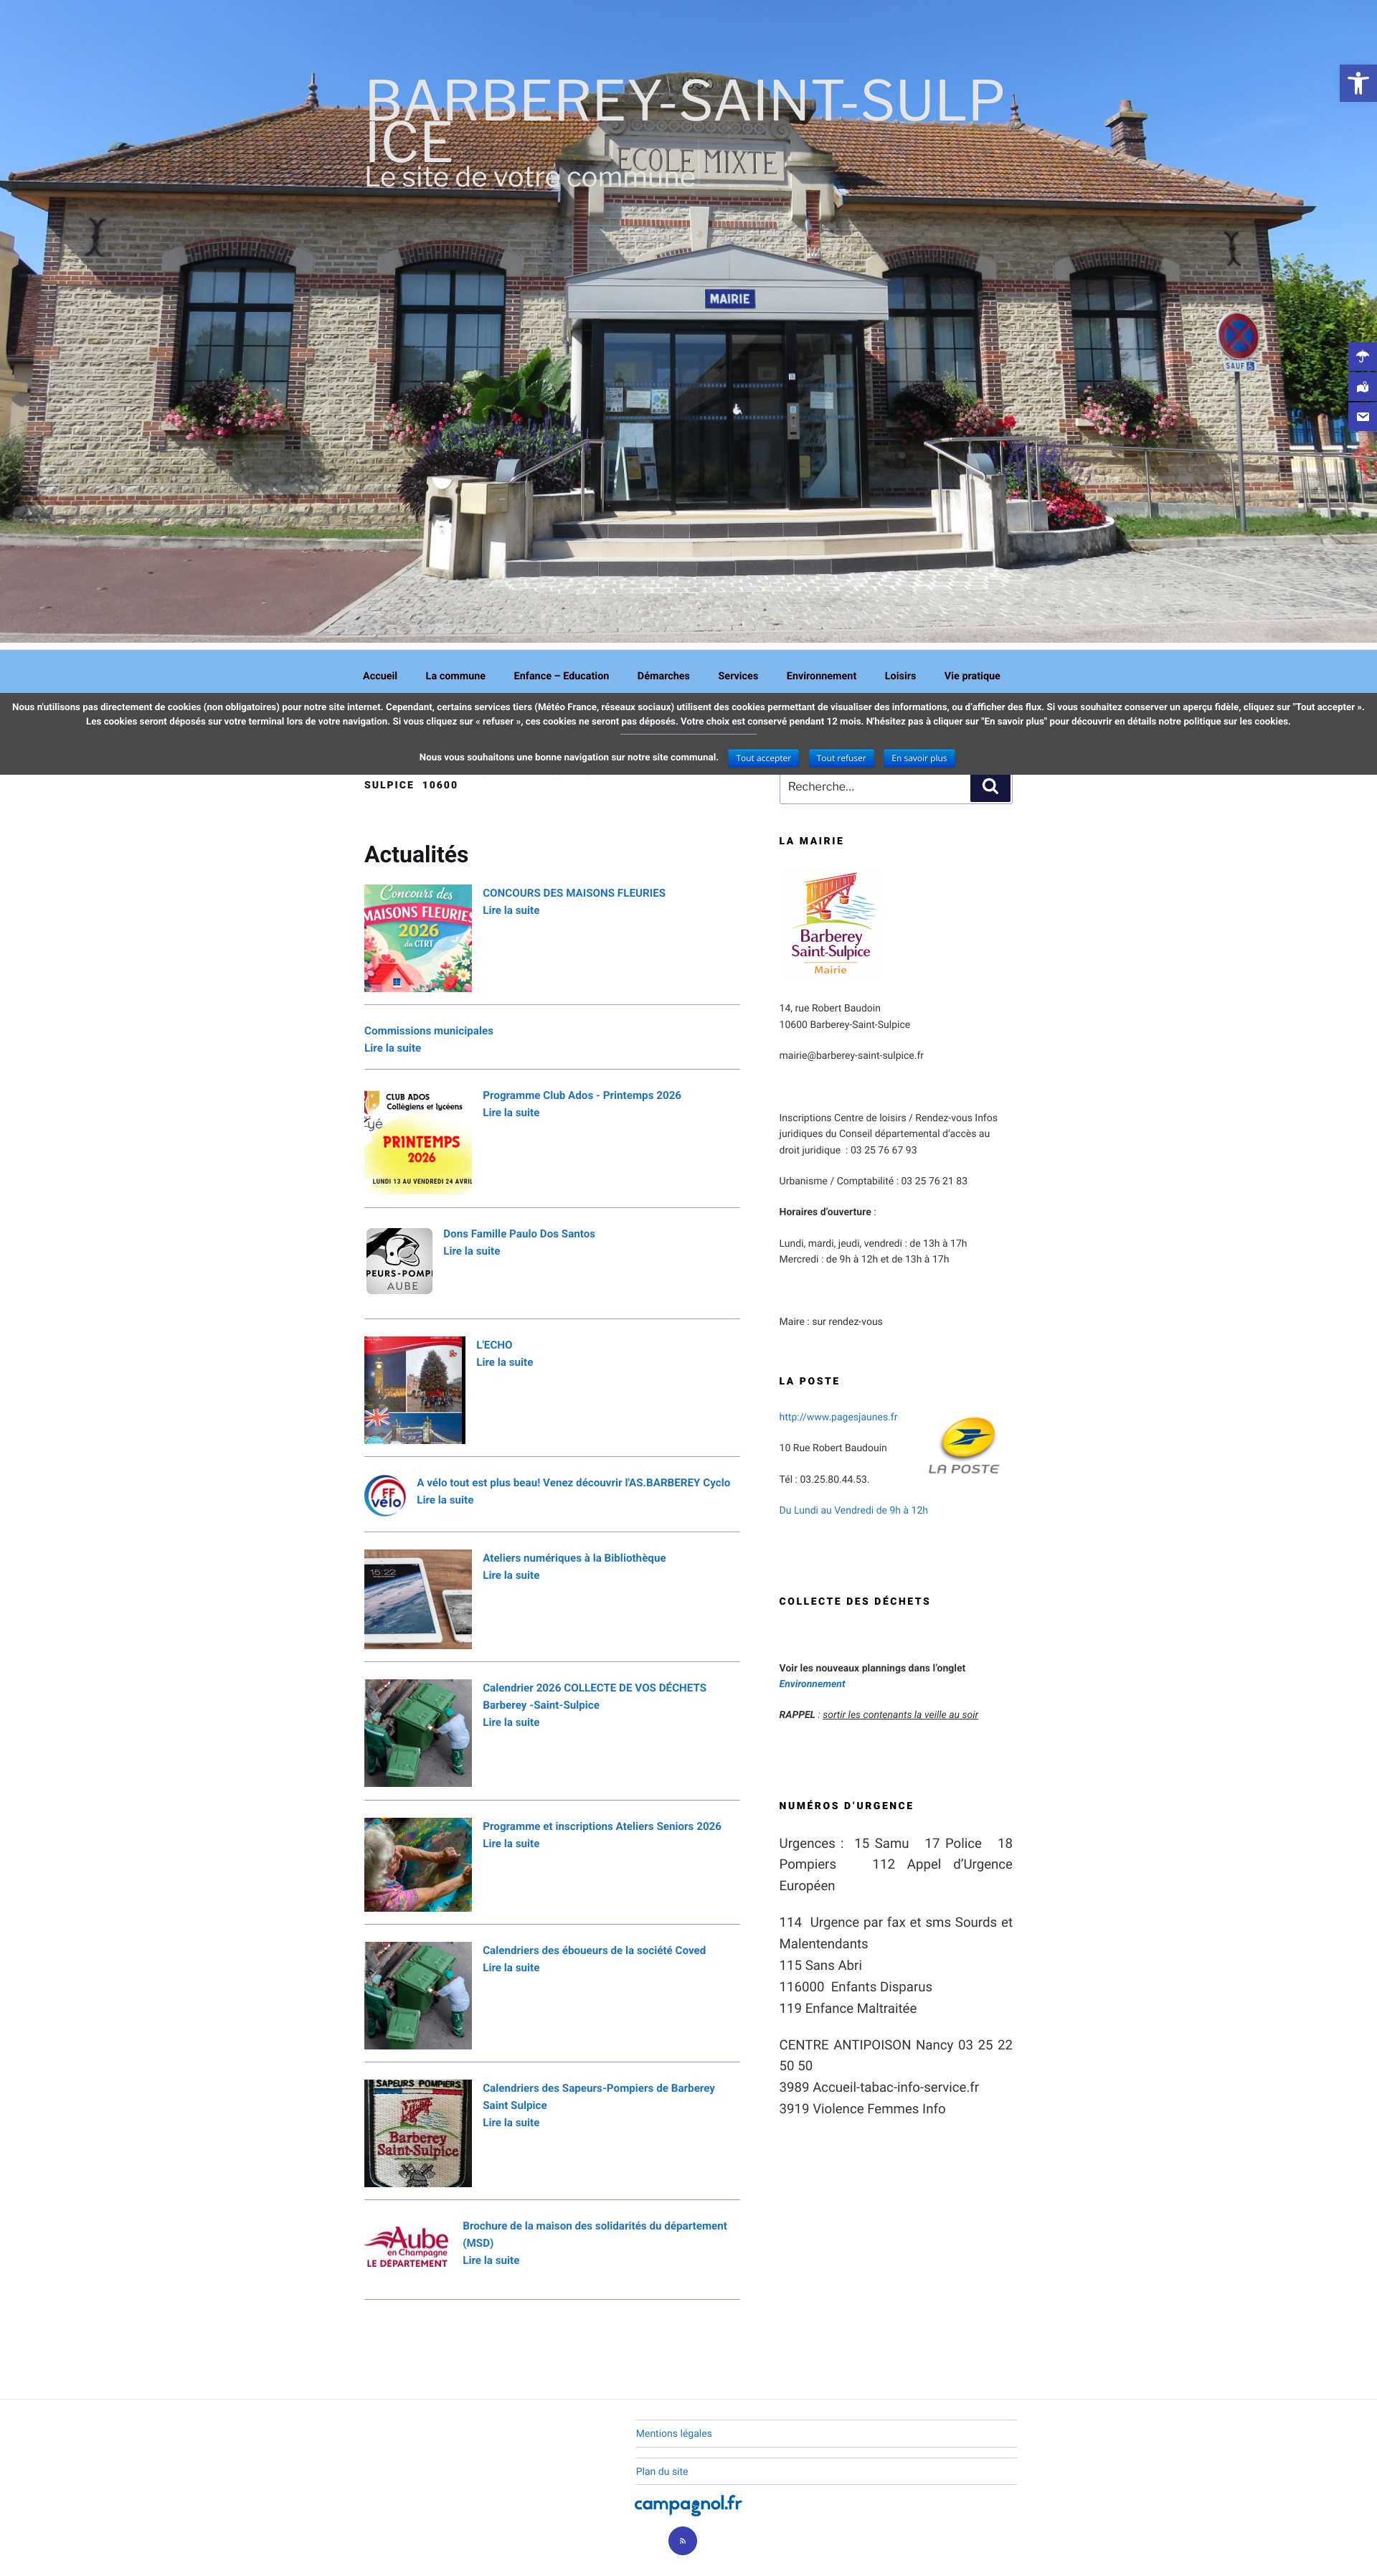Open the map location side icon
Image resolution: width=1377 pixels, height=2576 pixels.
click(x=1362, y=386)
